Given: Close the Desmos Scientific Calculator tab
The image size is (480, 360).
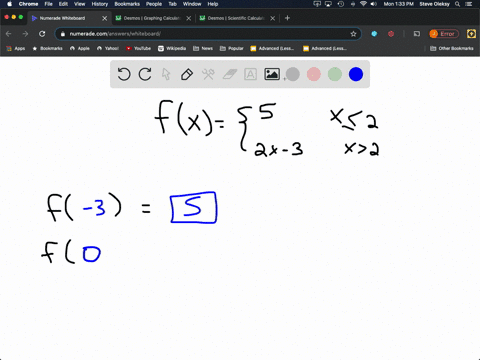Looking at the screenshot, I should (x=273, y=18).
